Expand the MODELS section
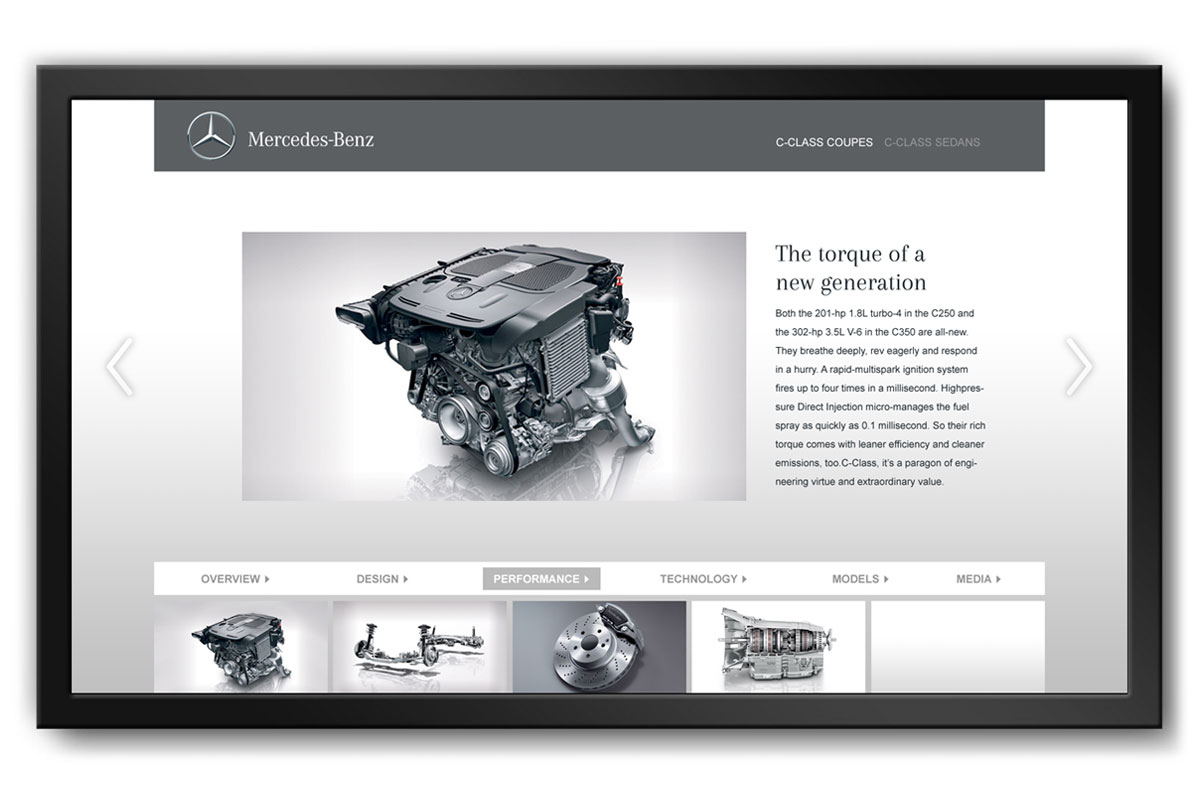Screen dimensions: 1200x800 [x=858, y=578]
